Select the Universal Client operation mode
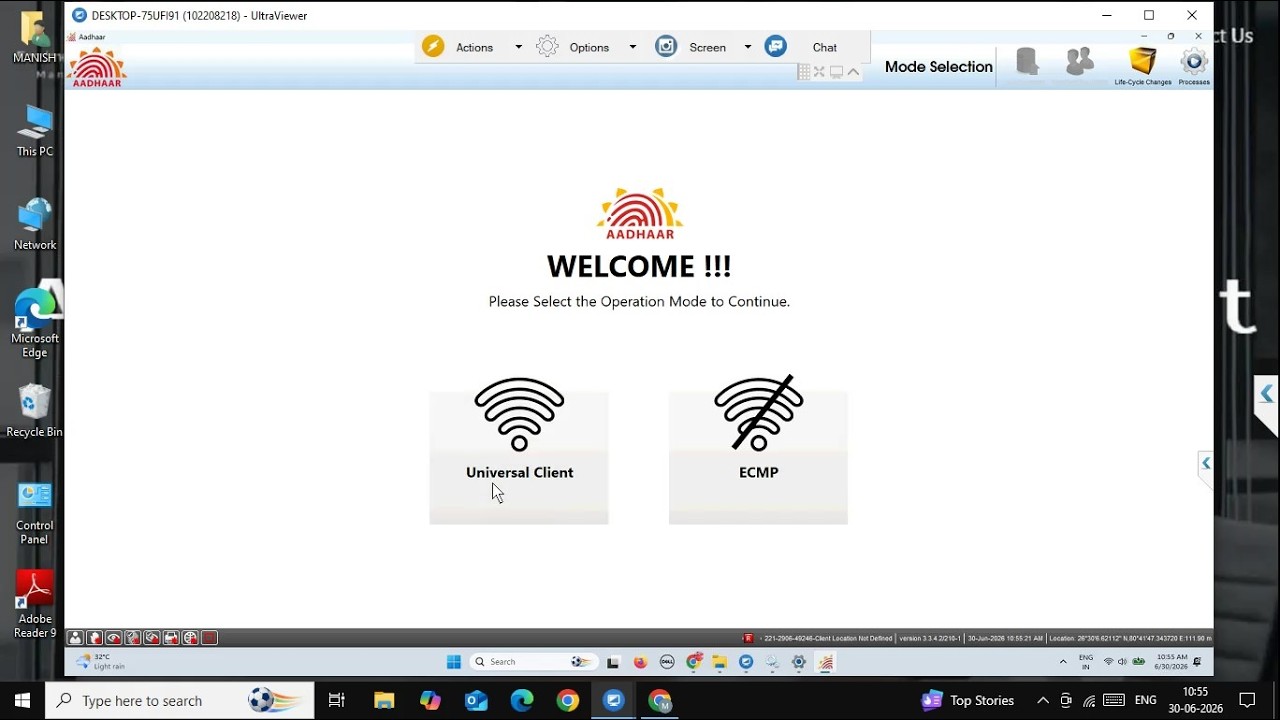The image size is (1280, 720). pos(519,451)
